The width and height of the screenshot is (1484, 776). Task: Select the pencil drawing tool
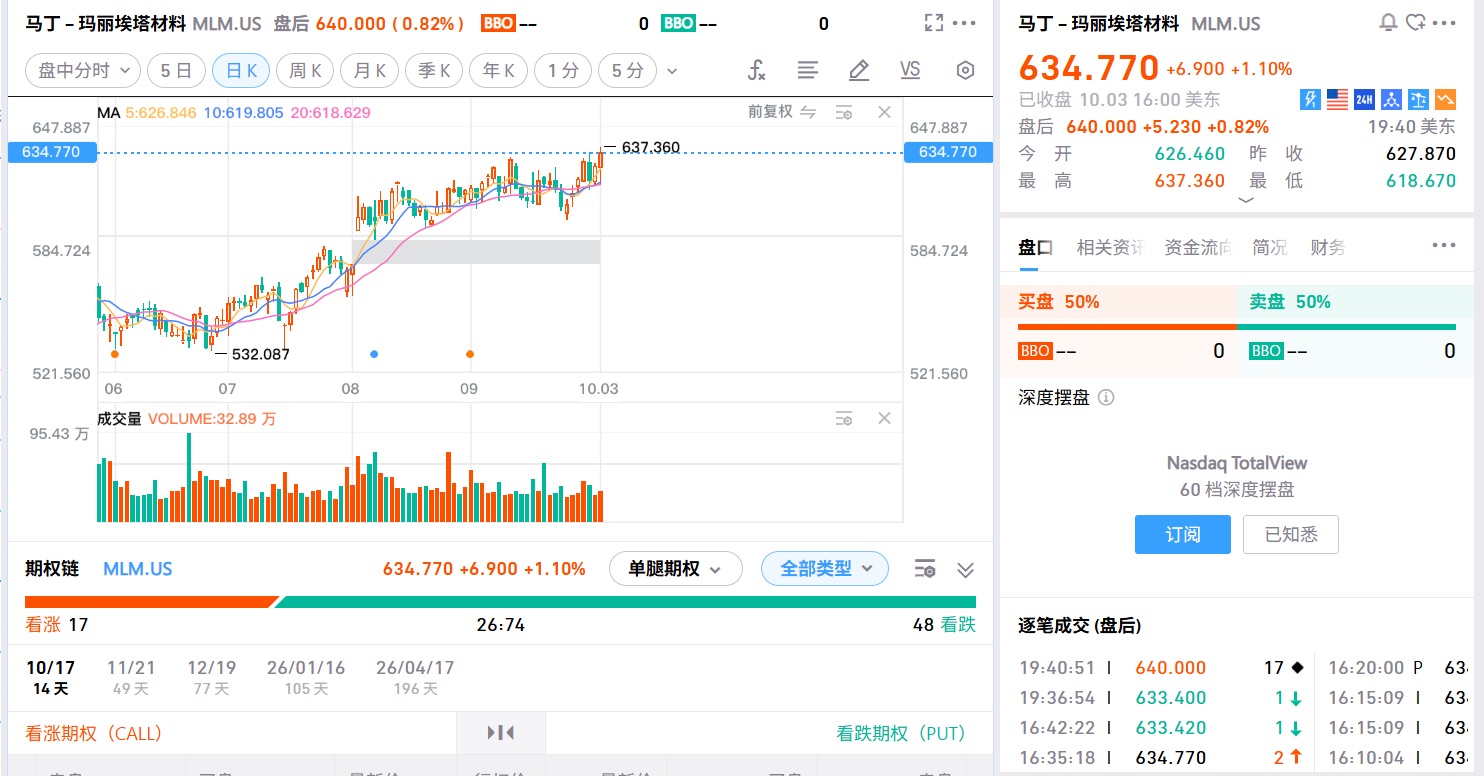(858, 70)
